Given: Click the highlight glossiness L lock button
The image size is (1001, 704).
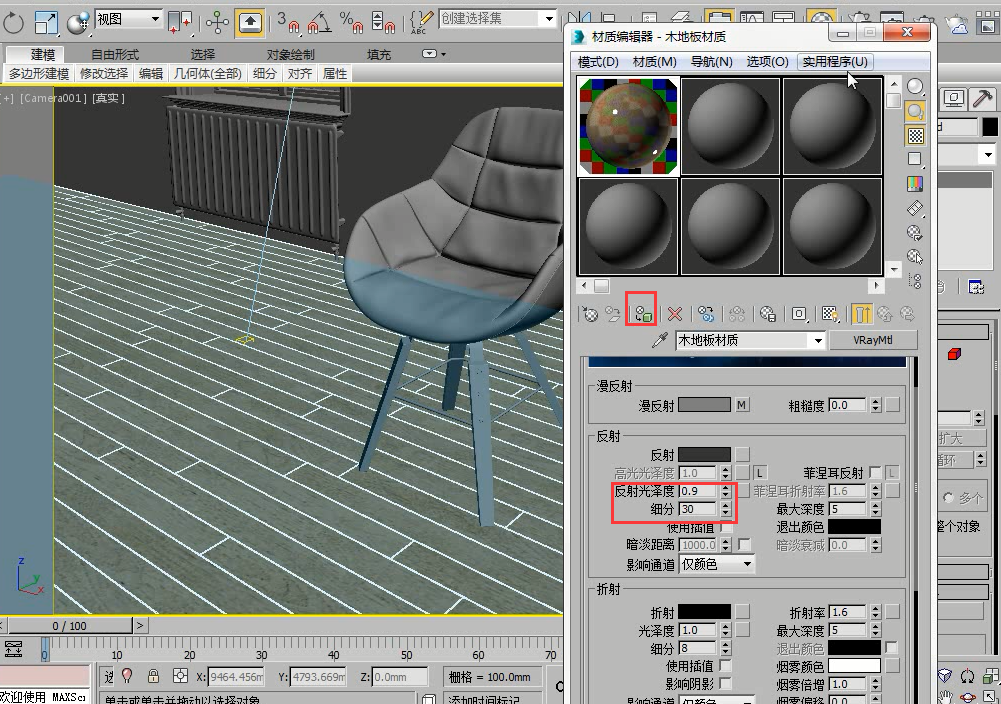Looking at the screenshot, I should [x=759, y=473].
